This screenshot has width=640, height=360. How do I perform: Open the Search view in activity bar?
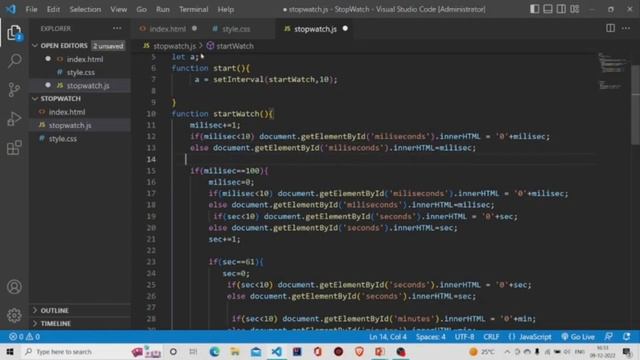[x=14, y=61]
